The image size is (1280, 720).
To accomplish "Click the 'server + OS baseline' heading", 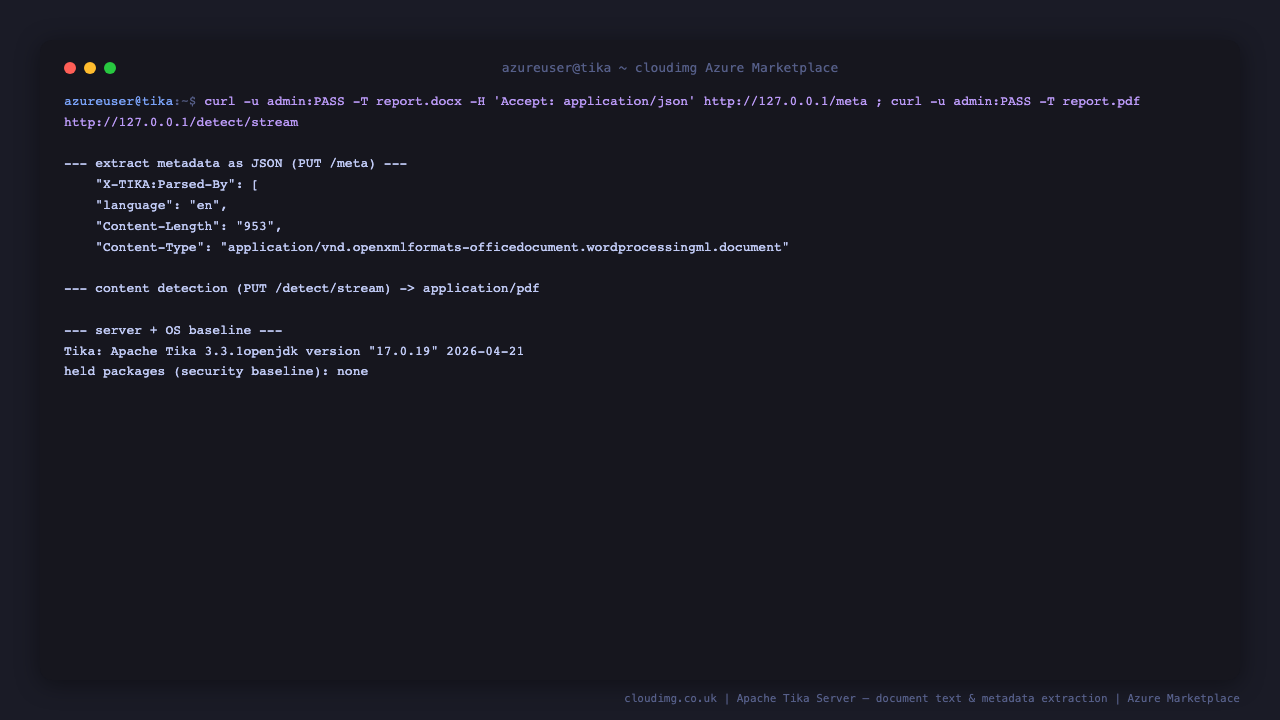I will click(x=173, y=330).
